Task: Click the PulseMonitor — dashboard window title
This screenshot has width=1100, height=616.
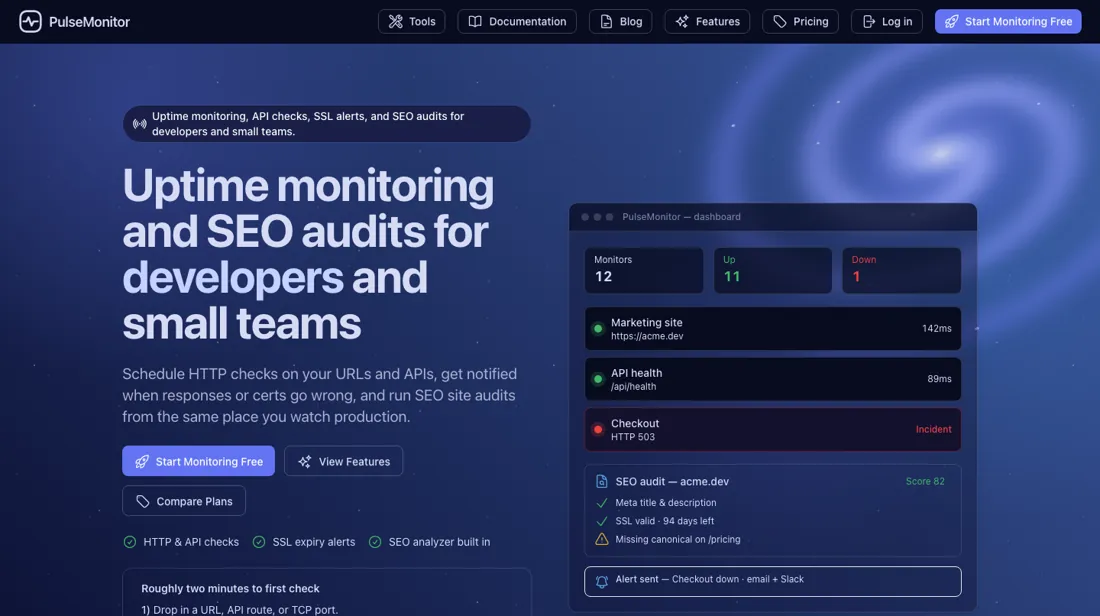Action: coord(681,217)
